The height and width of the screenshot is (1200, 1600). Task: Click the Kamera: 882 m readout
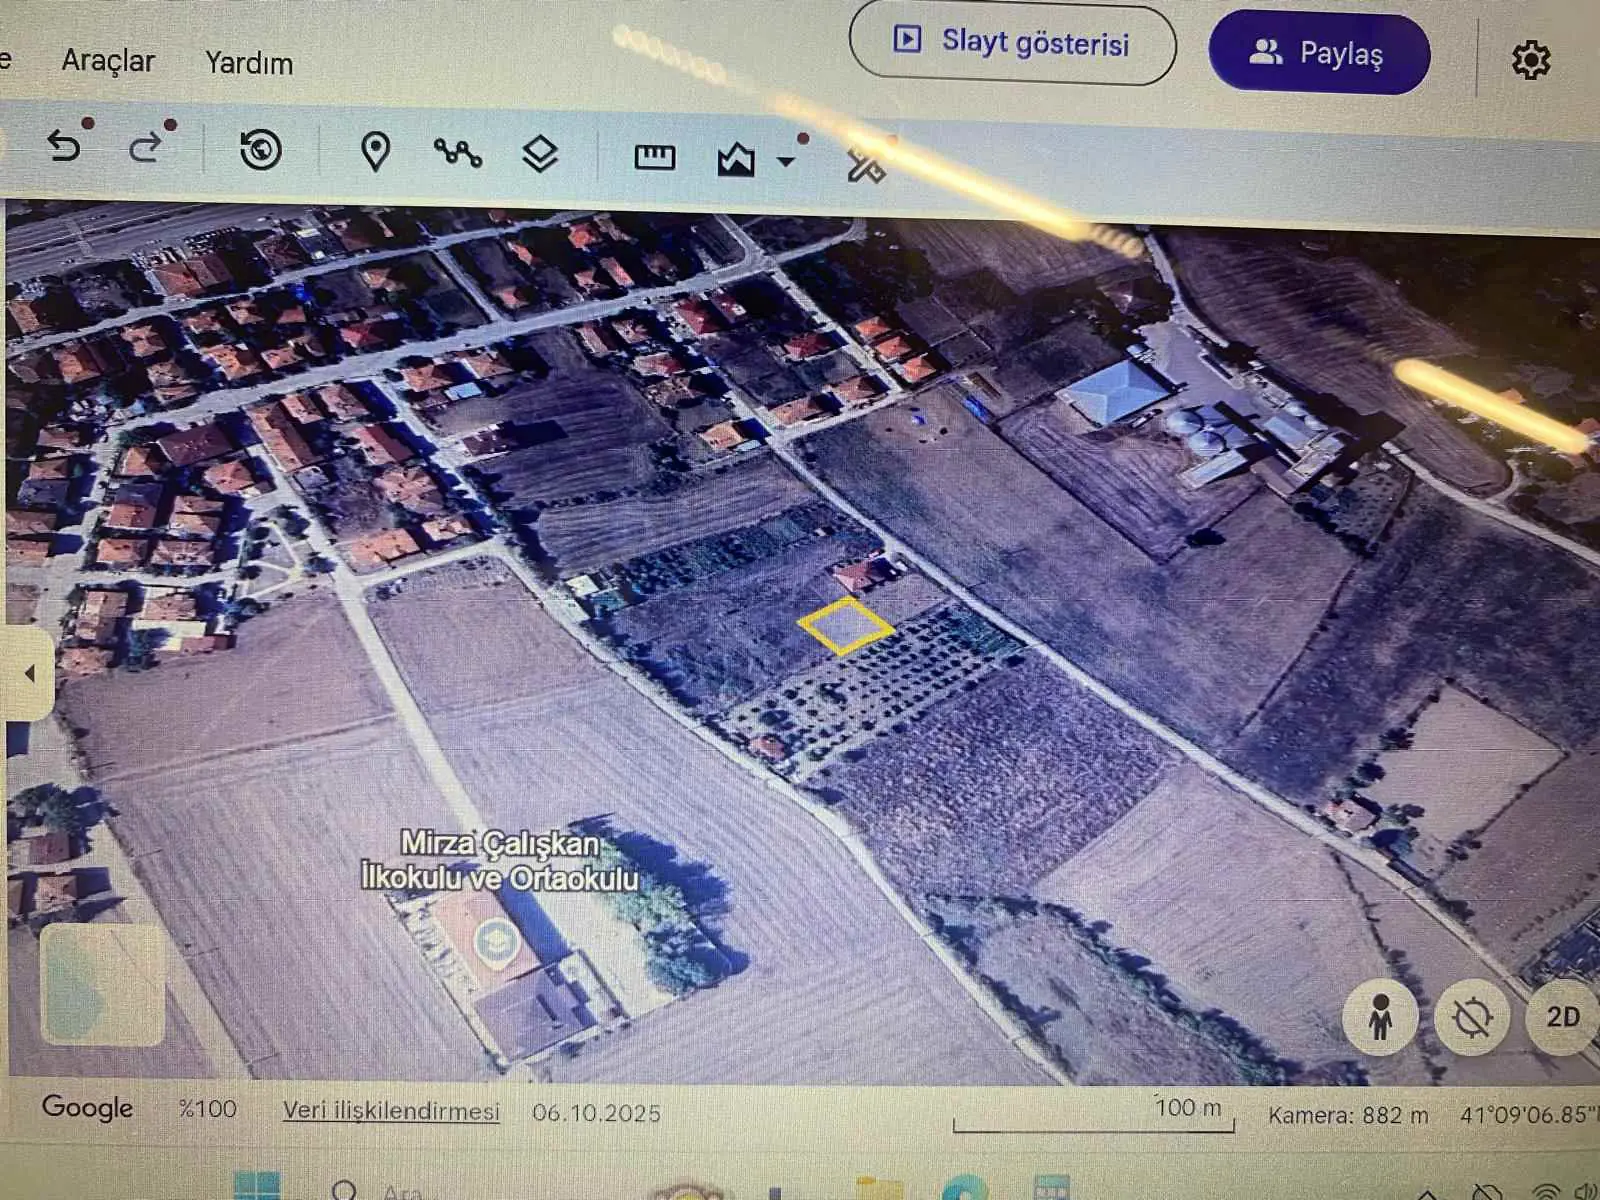click(1348, 1115)
